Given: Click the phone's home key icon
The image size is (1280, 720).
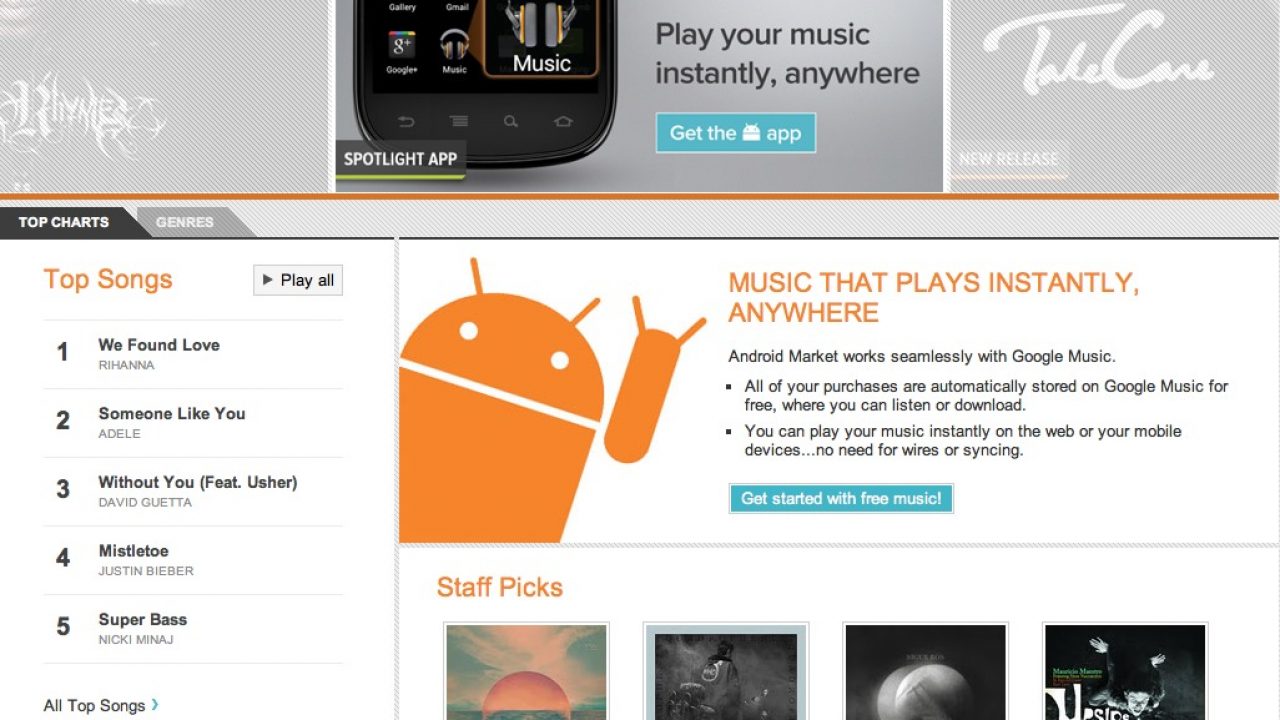Looking at the screenshot, I should coord(563,122).
